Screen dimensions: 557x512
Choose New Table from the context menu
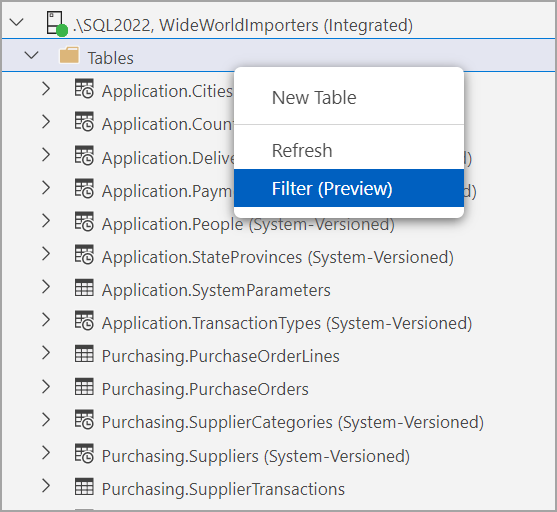pos(349,98)
